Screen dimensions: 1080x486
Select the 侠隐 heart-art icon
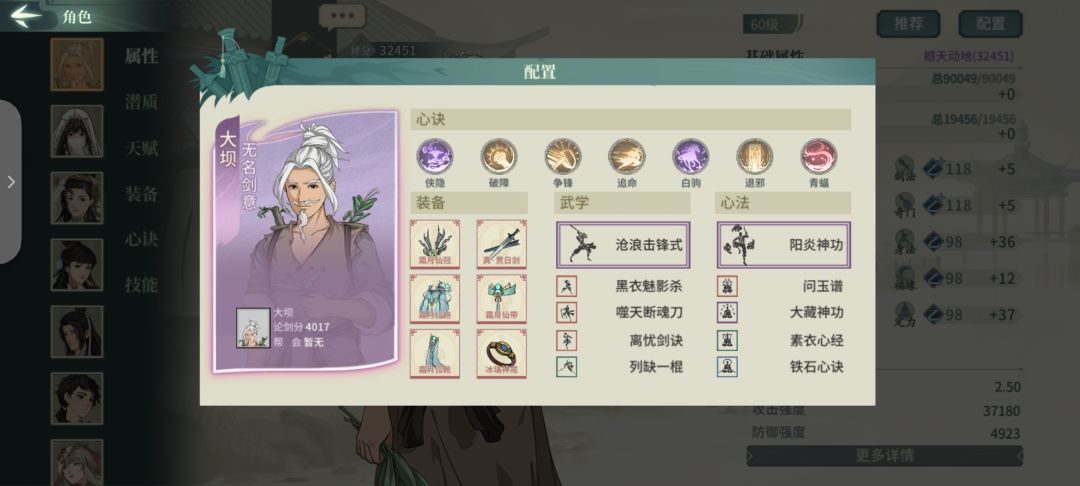coord(435,156)
